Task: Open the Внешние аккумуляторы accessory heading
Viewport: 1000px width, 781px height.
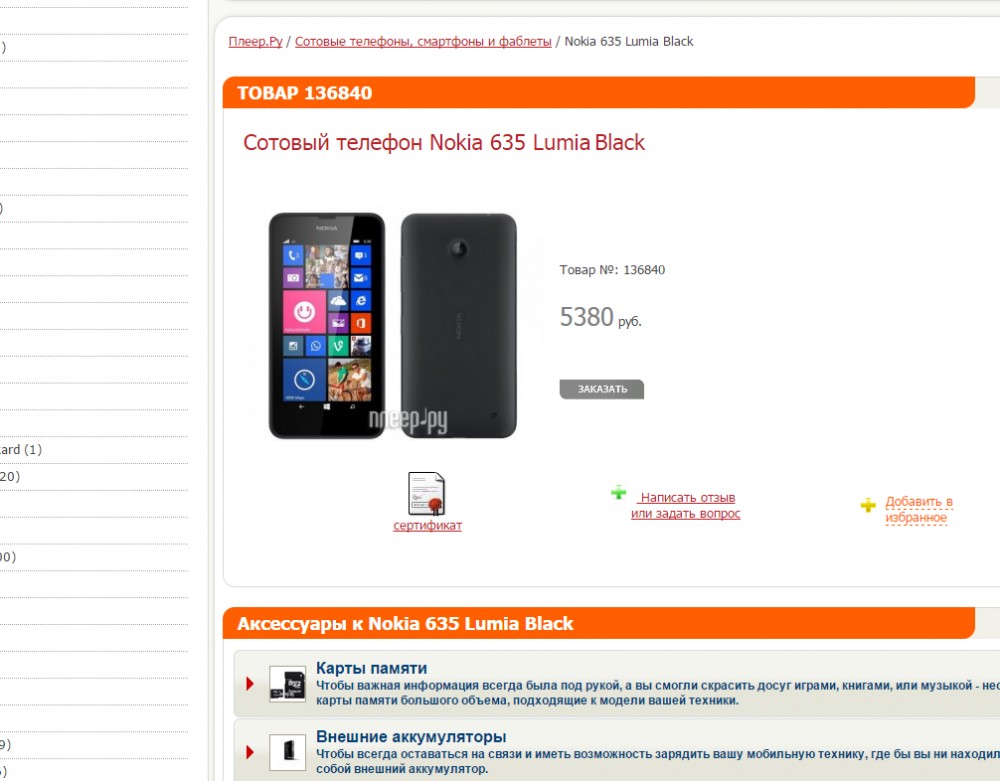Action: coord(411,736)
